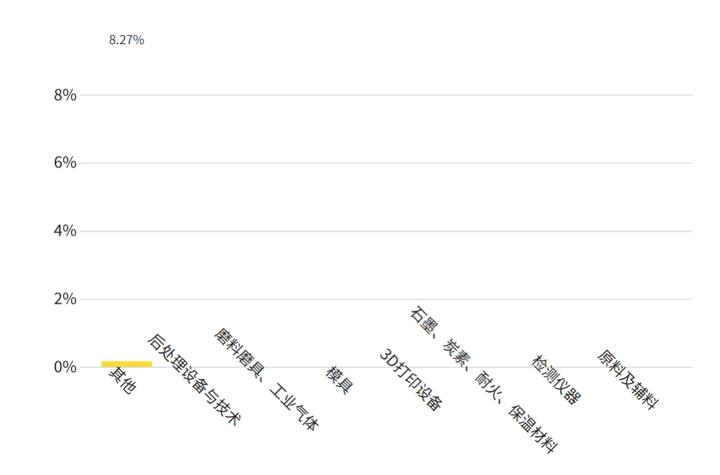Click the 8% y-axis label
Screen dimensions: 720x475
(65, 95)
